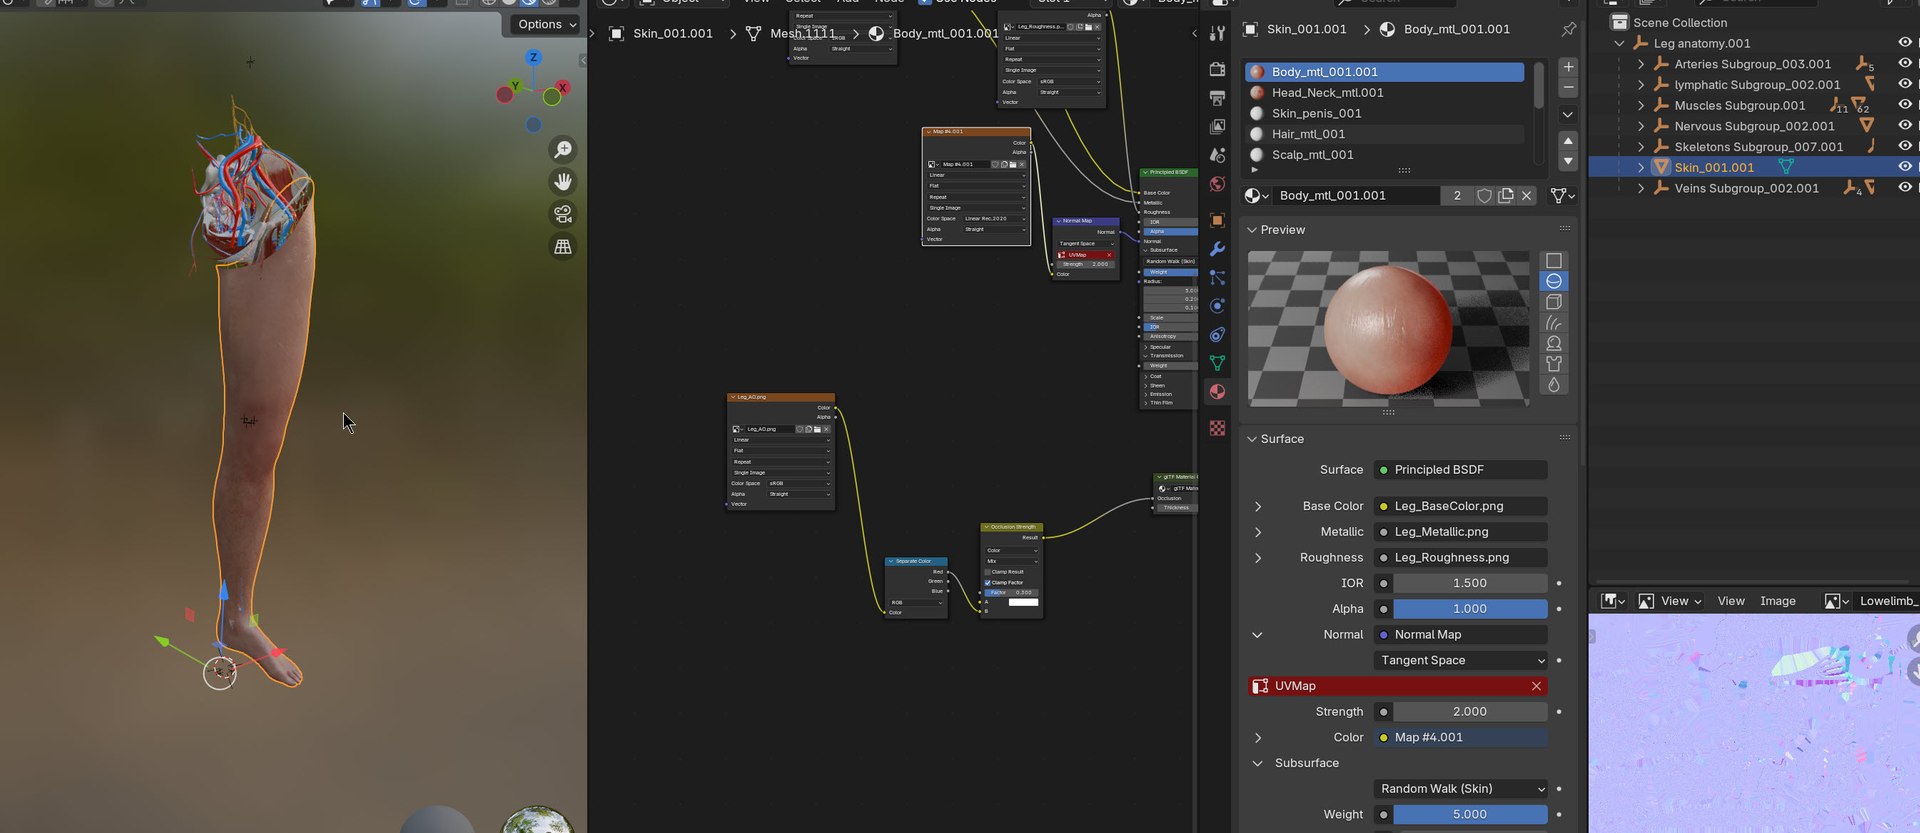The height and width of the screenshot is (833, 1920).
Task: Clear the UVMap field
Action: point(1536,686)
